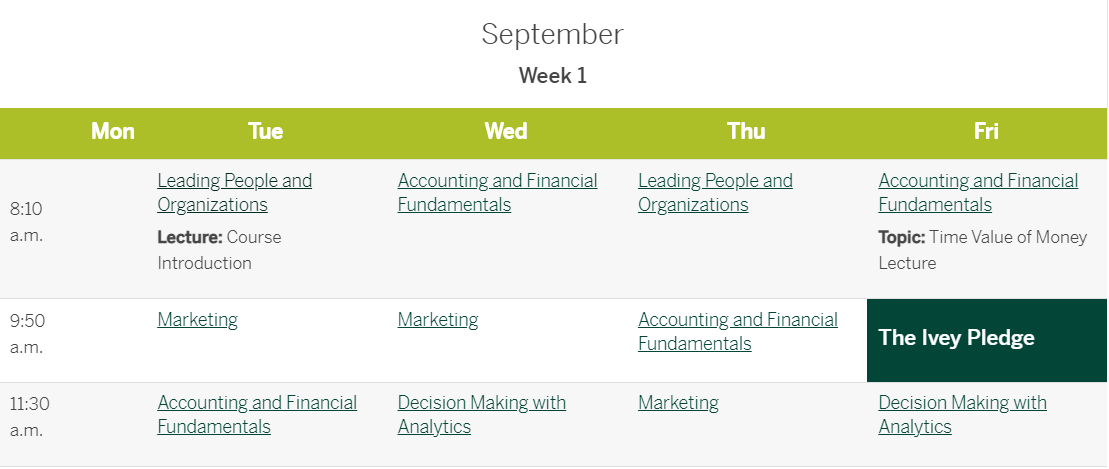The width and height of the screenshot is (1109, 469).
Task: Open Friday 8:10 Accounting and Financial Fundamentals link
Action: point(978,192)
